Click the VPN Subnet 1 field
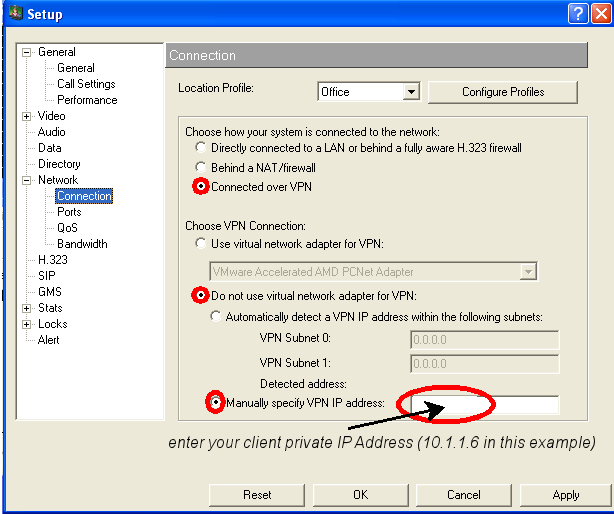The height and width of the screenshot is (514, 614). 485,364
